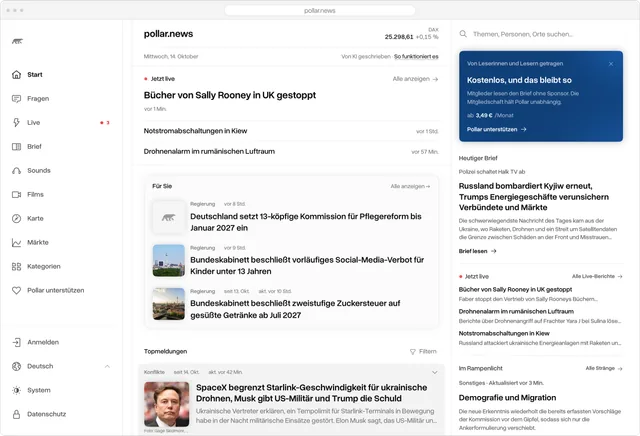Viewport: 640px width, 436px height.
Task: Open Demografie und Migration spotlight heading
Action: [507, 398]
